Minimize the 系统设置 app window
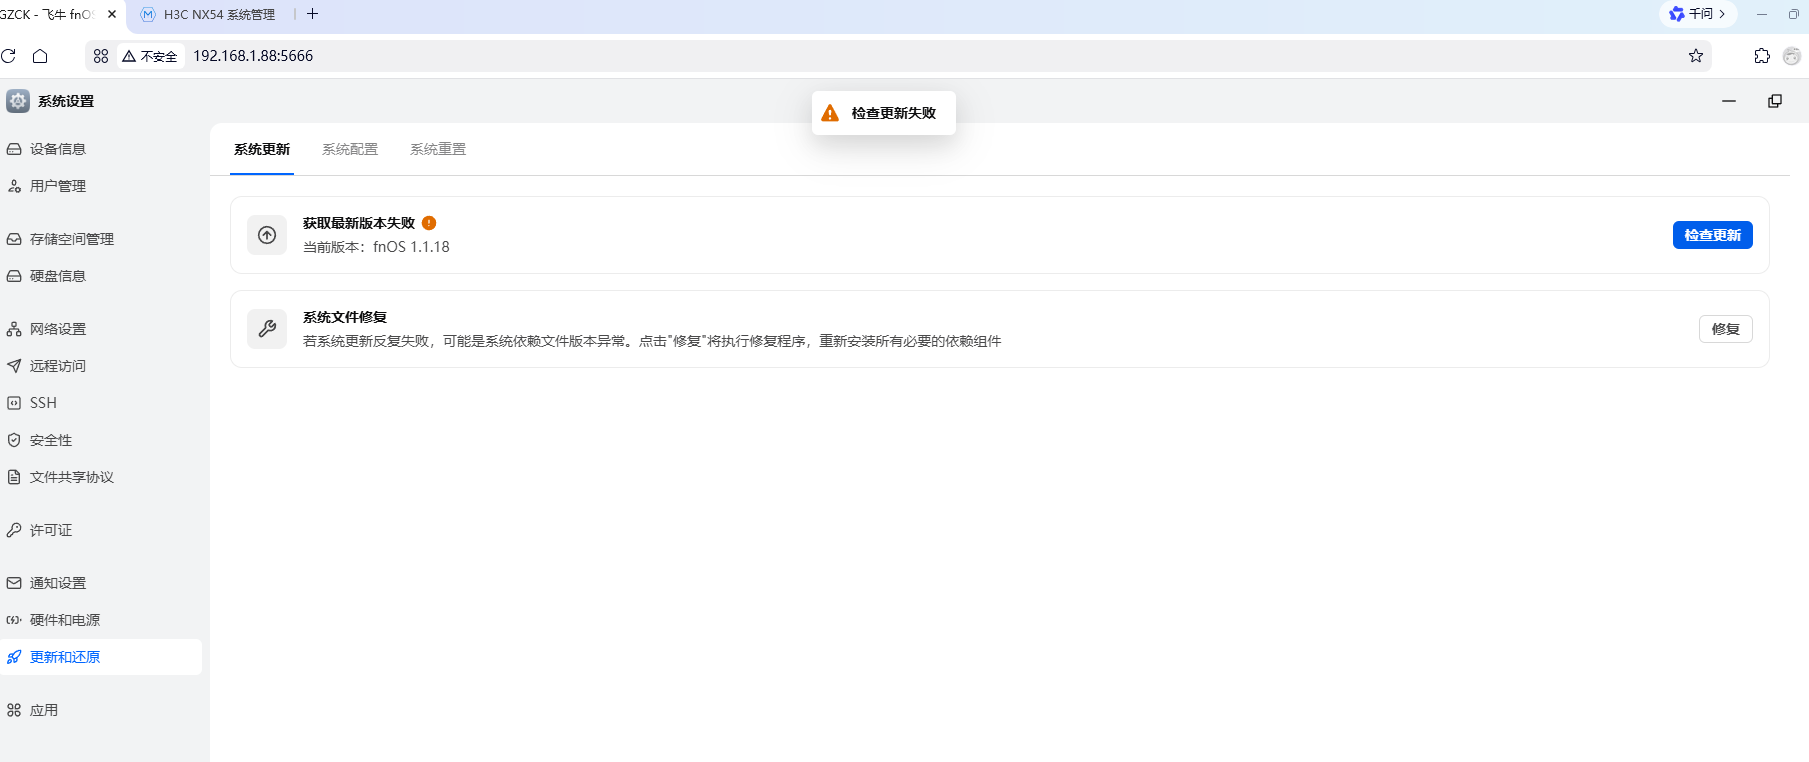 click(1729, 101)
